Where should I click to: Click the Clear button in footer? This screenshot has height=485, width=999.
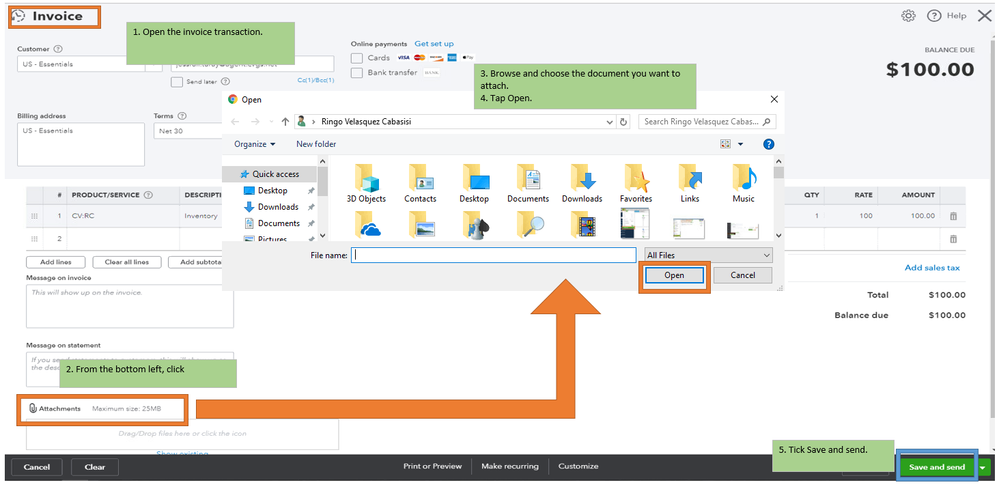click(x=94, y=467)
